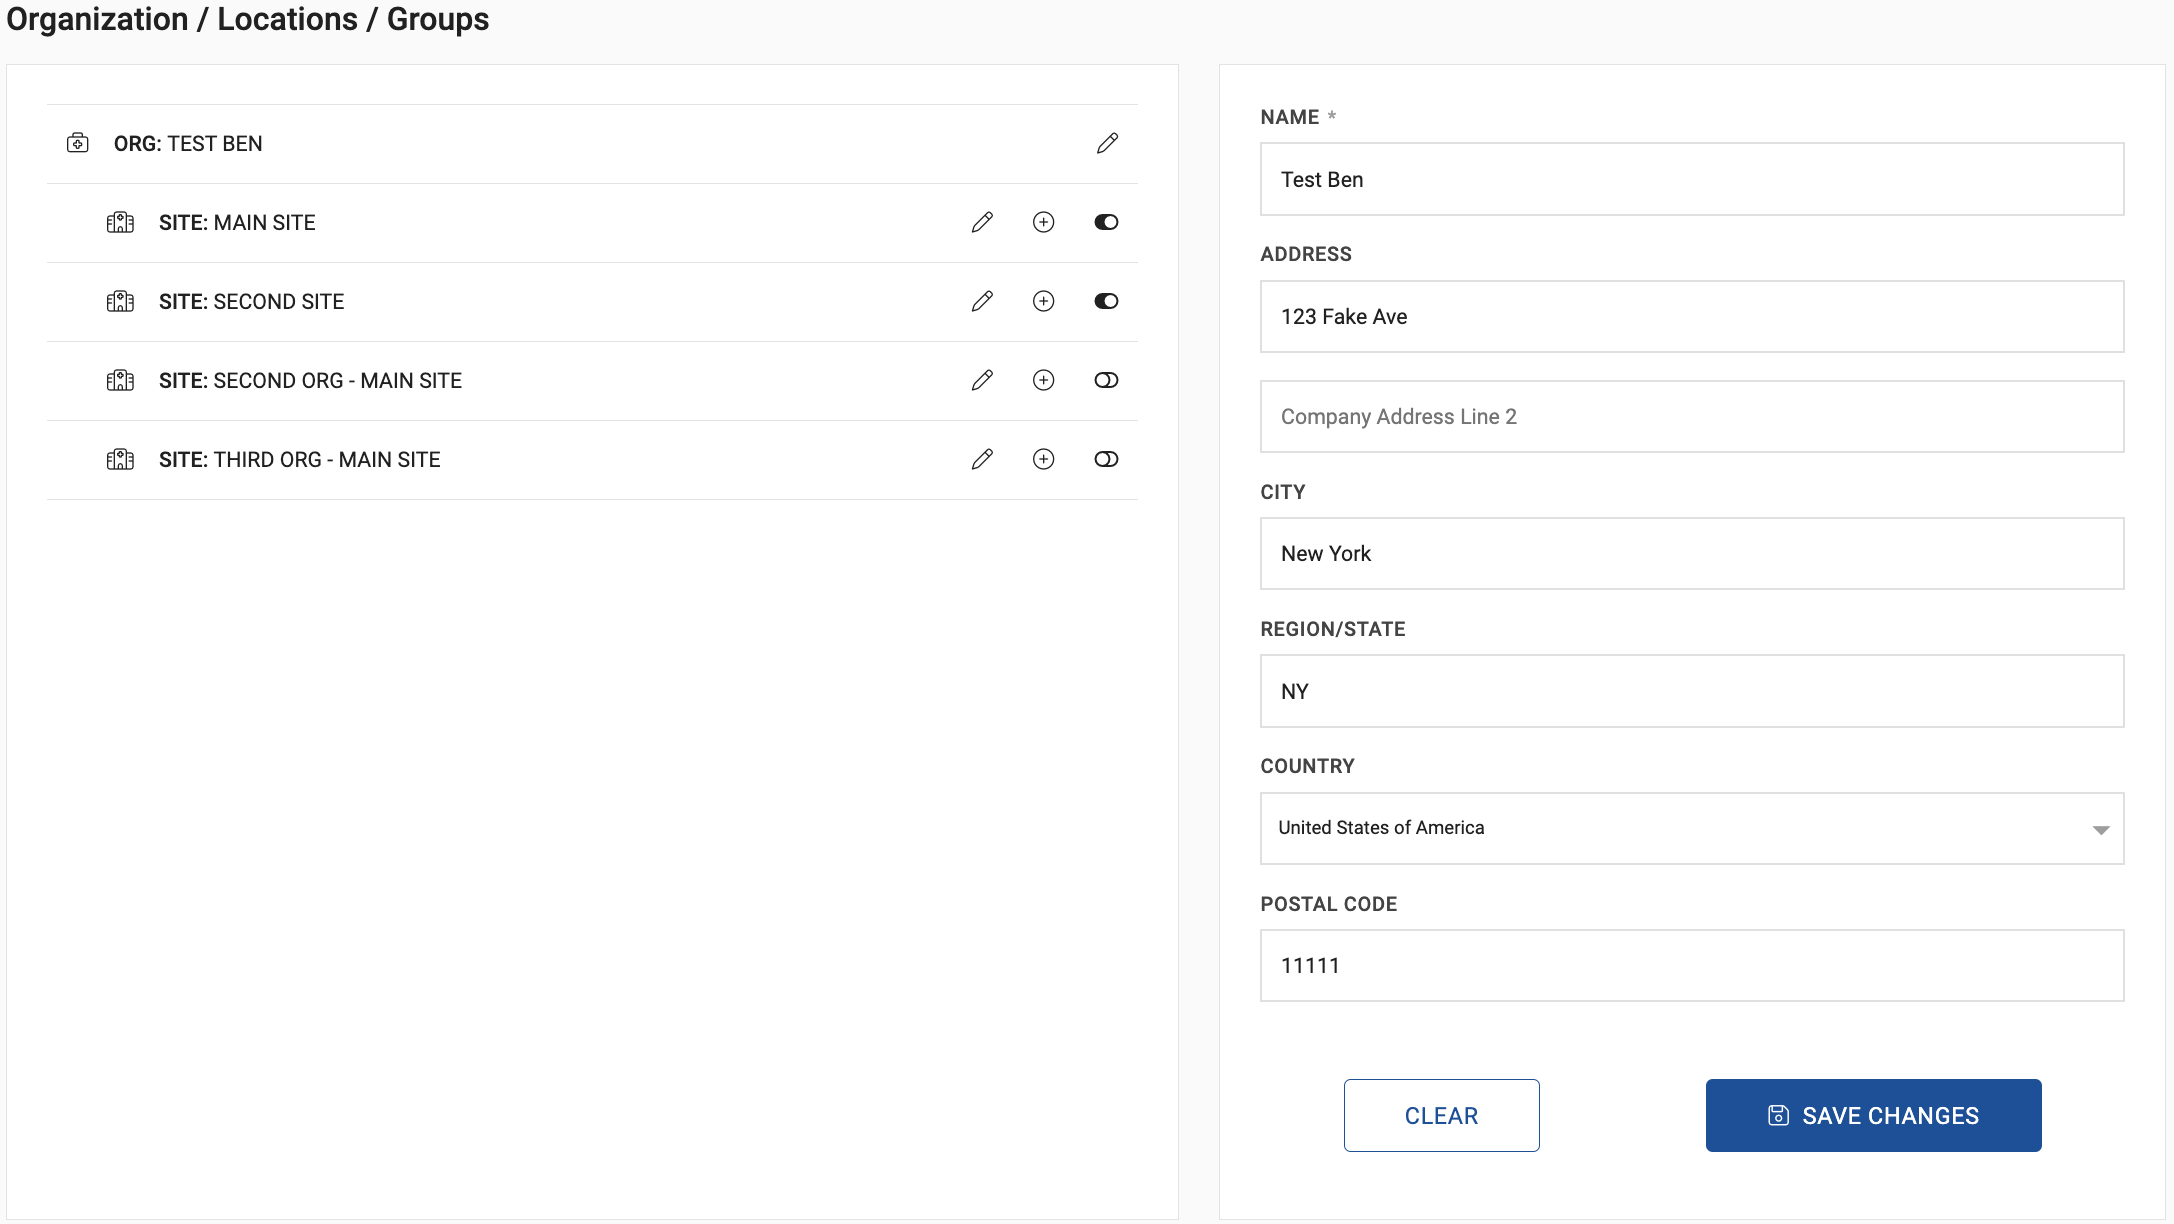Click the plus icon for Second Org - Main Site
Image resolution: width=2174 pixels, height=1224 pixels.
click(x=1043, y=380)
